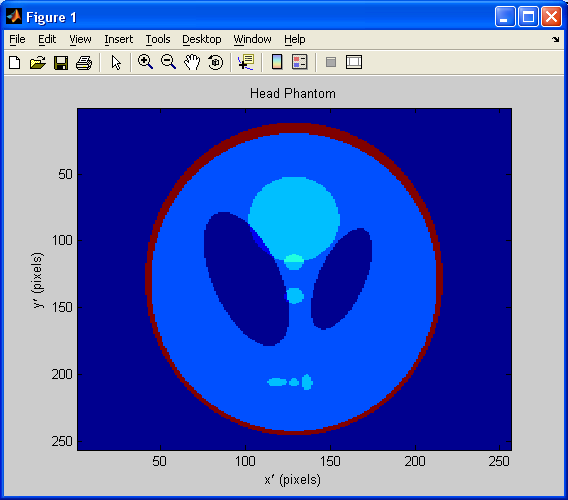Image resolution: width=568 pixels, height=500 pixels.
Task: Click the 'Head Phantom' plot title
Action: click(x=293, y=93)
